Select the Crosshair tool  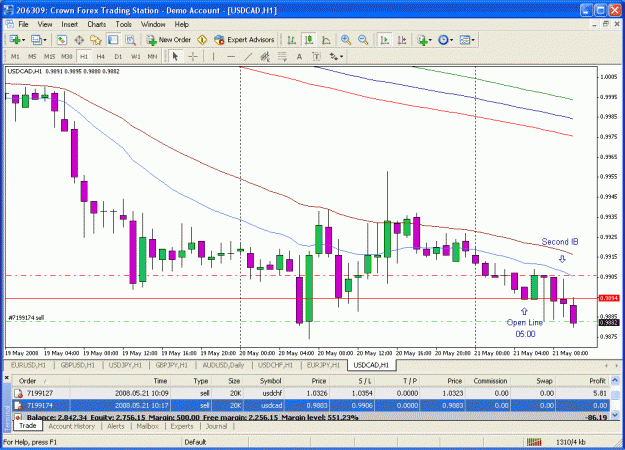[x=193, y=57]
